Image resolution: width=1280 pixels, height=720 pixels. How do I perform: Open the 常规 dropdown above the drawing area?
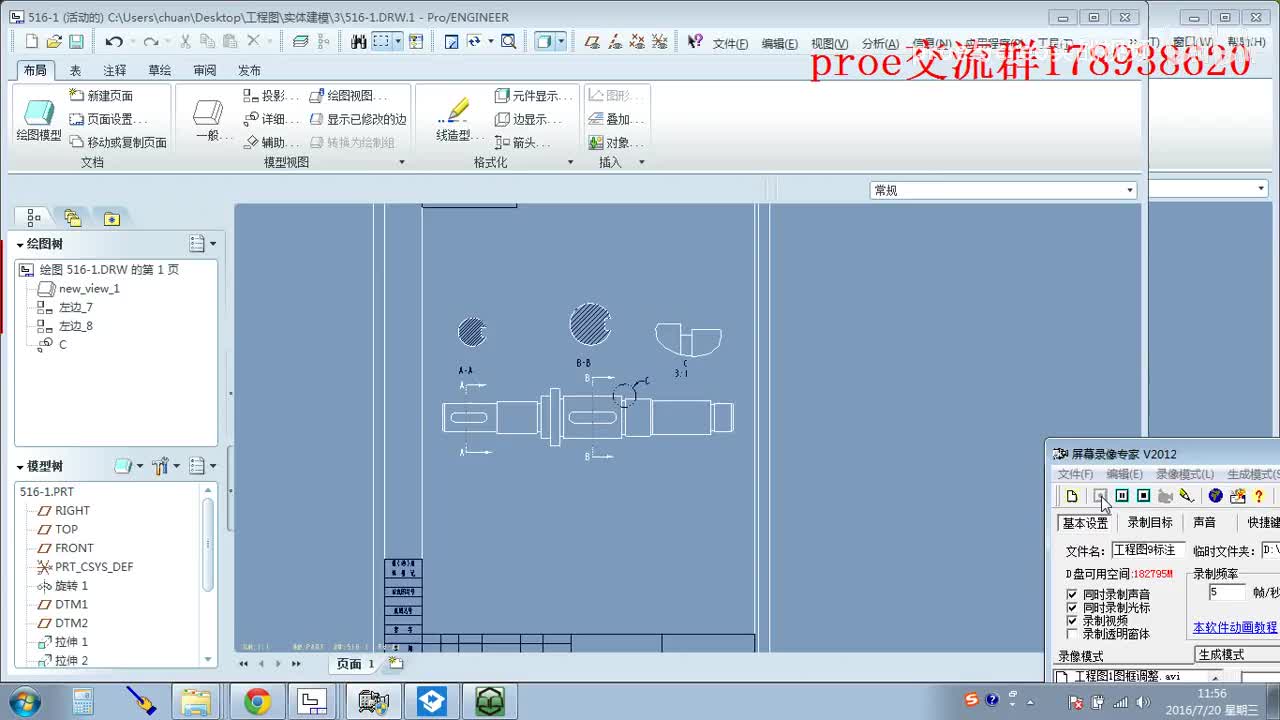point(1004,190)
